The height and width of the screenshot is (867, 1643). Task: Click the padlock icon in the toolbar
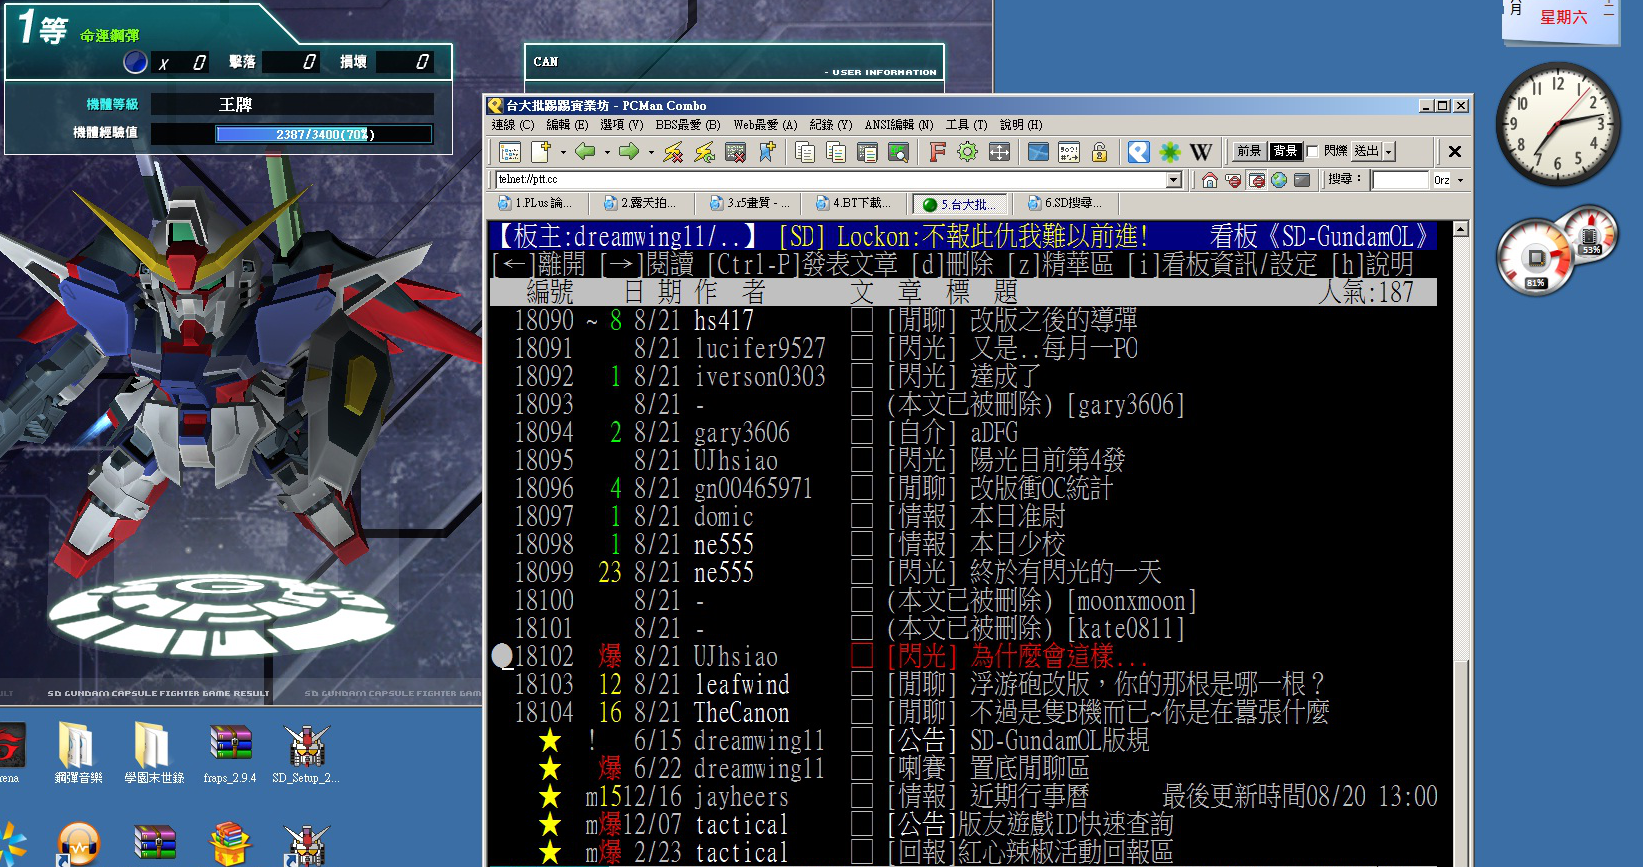click(x=1100, y=152)
